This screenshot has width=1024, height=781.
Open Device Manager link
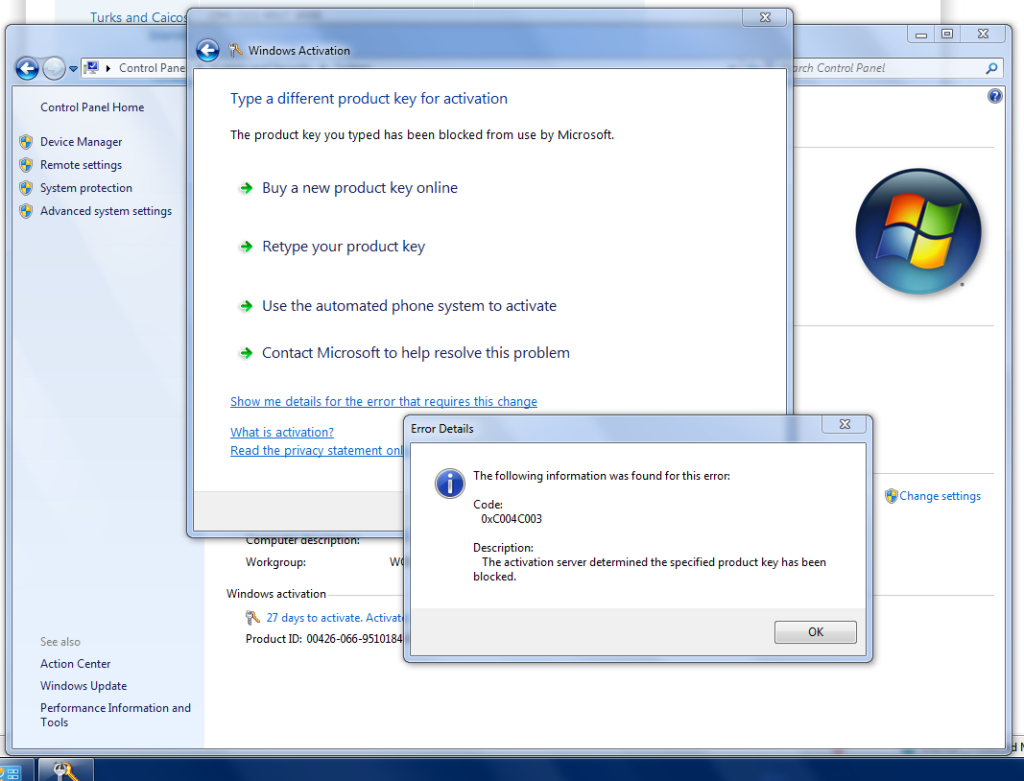click(81, 142)
